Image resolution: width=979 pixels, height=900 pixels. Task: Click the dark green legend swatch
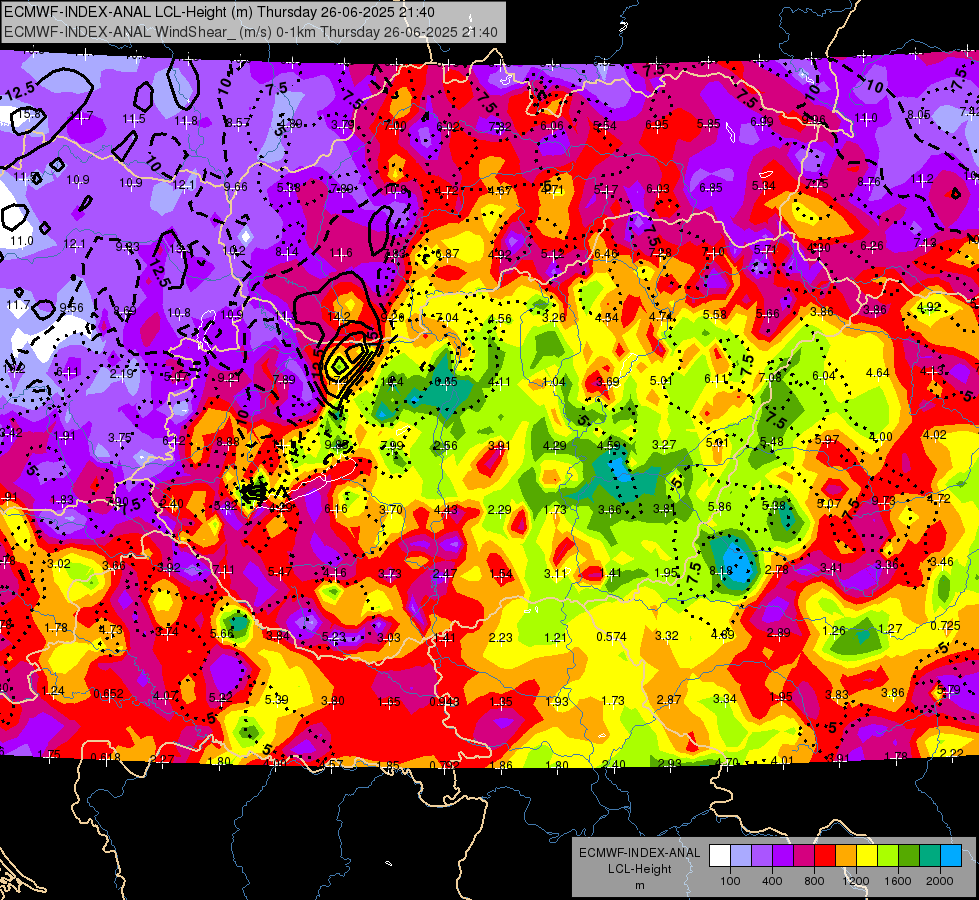point(909,856)
